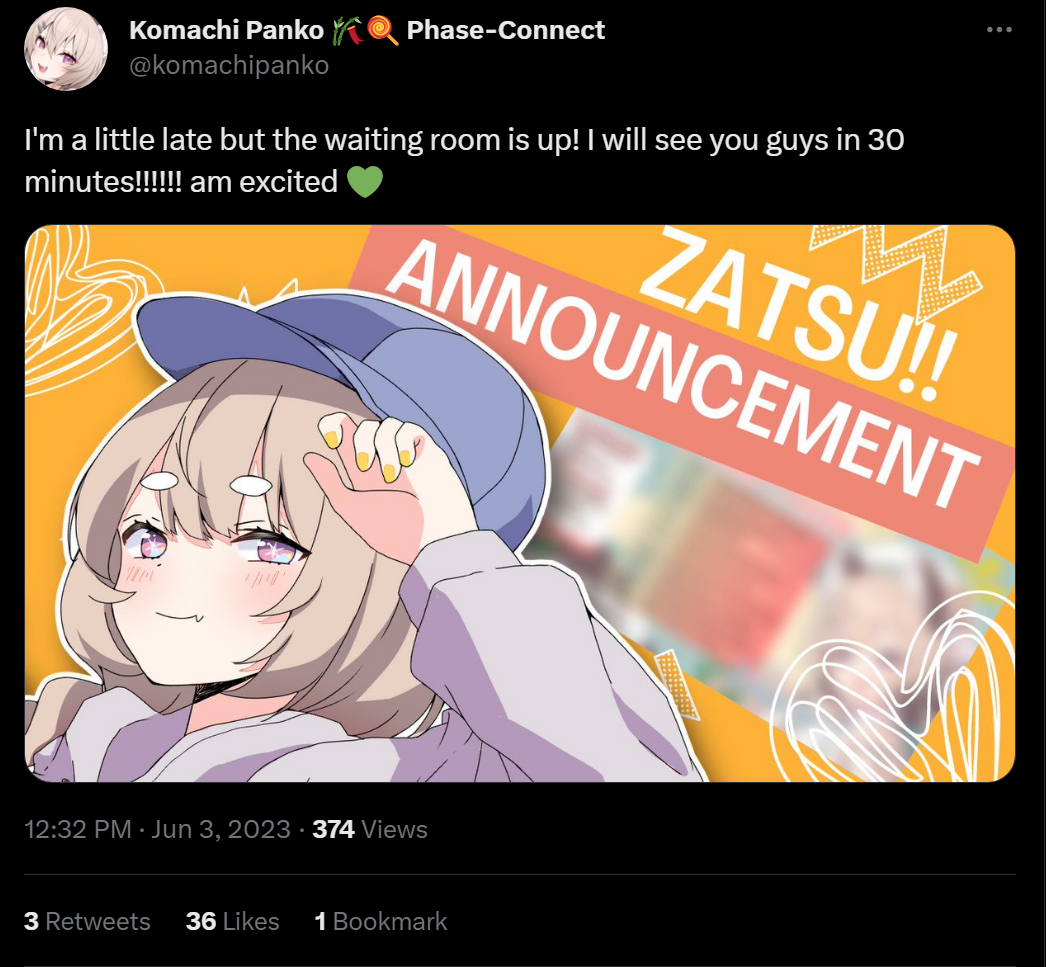1046x967 pixels.
Task: Open the 1 Bookmark count
Action: click(x=380, y=921)
